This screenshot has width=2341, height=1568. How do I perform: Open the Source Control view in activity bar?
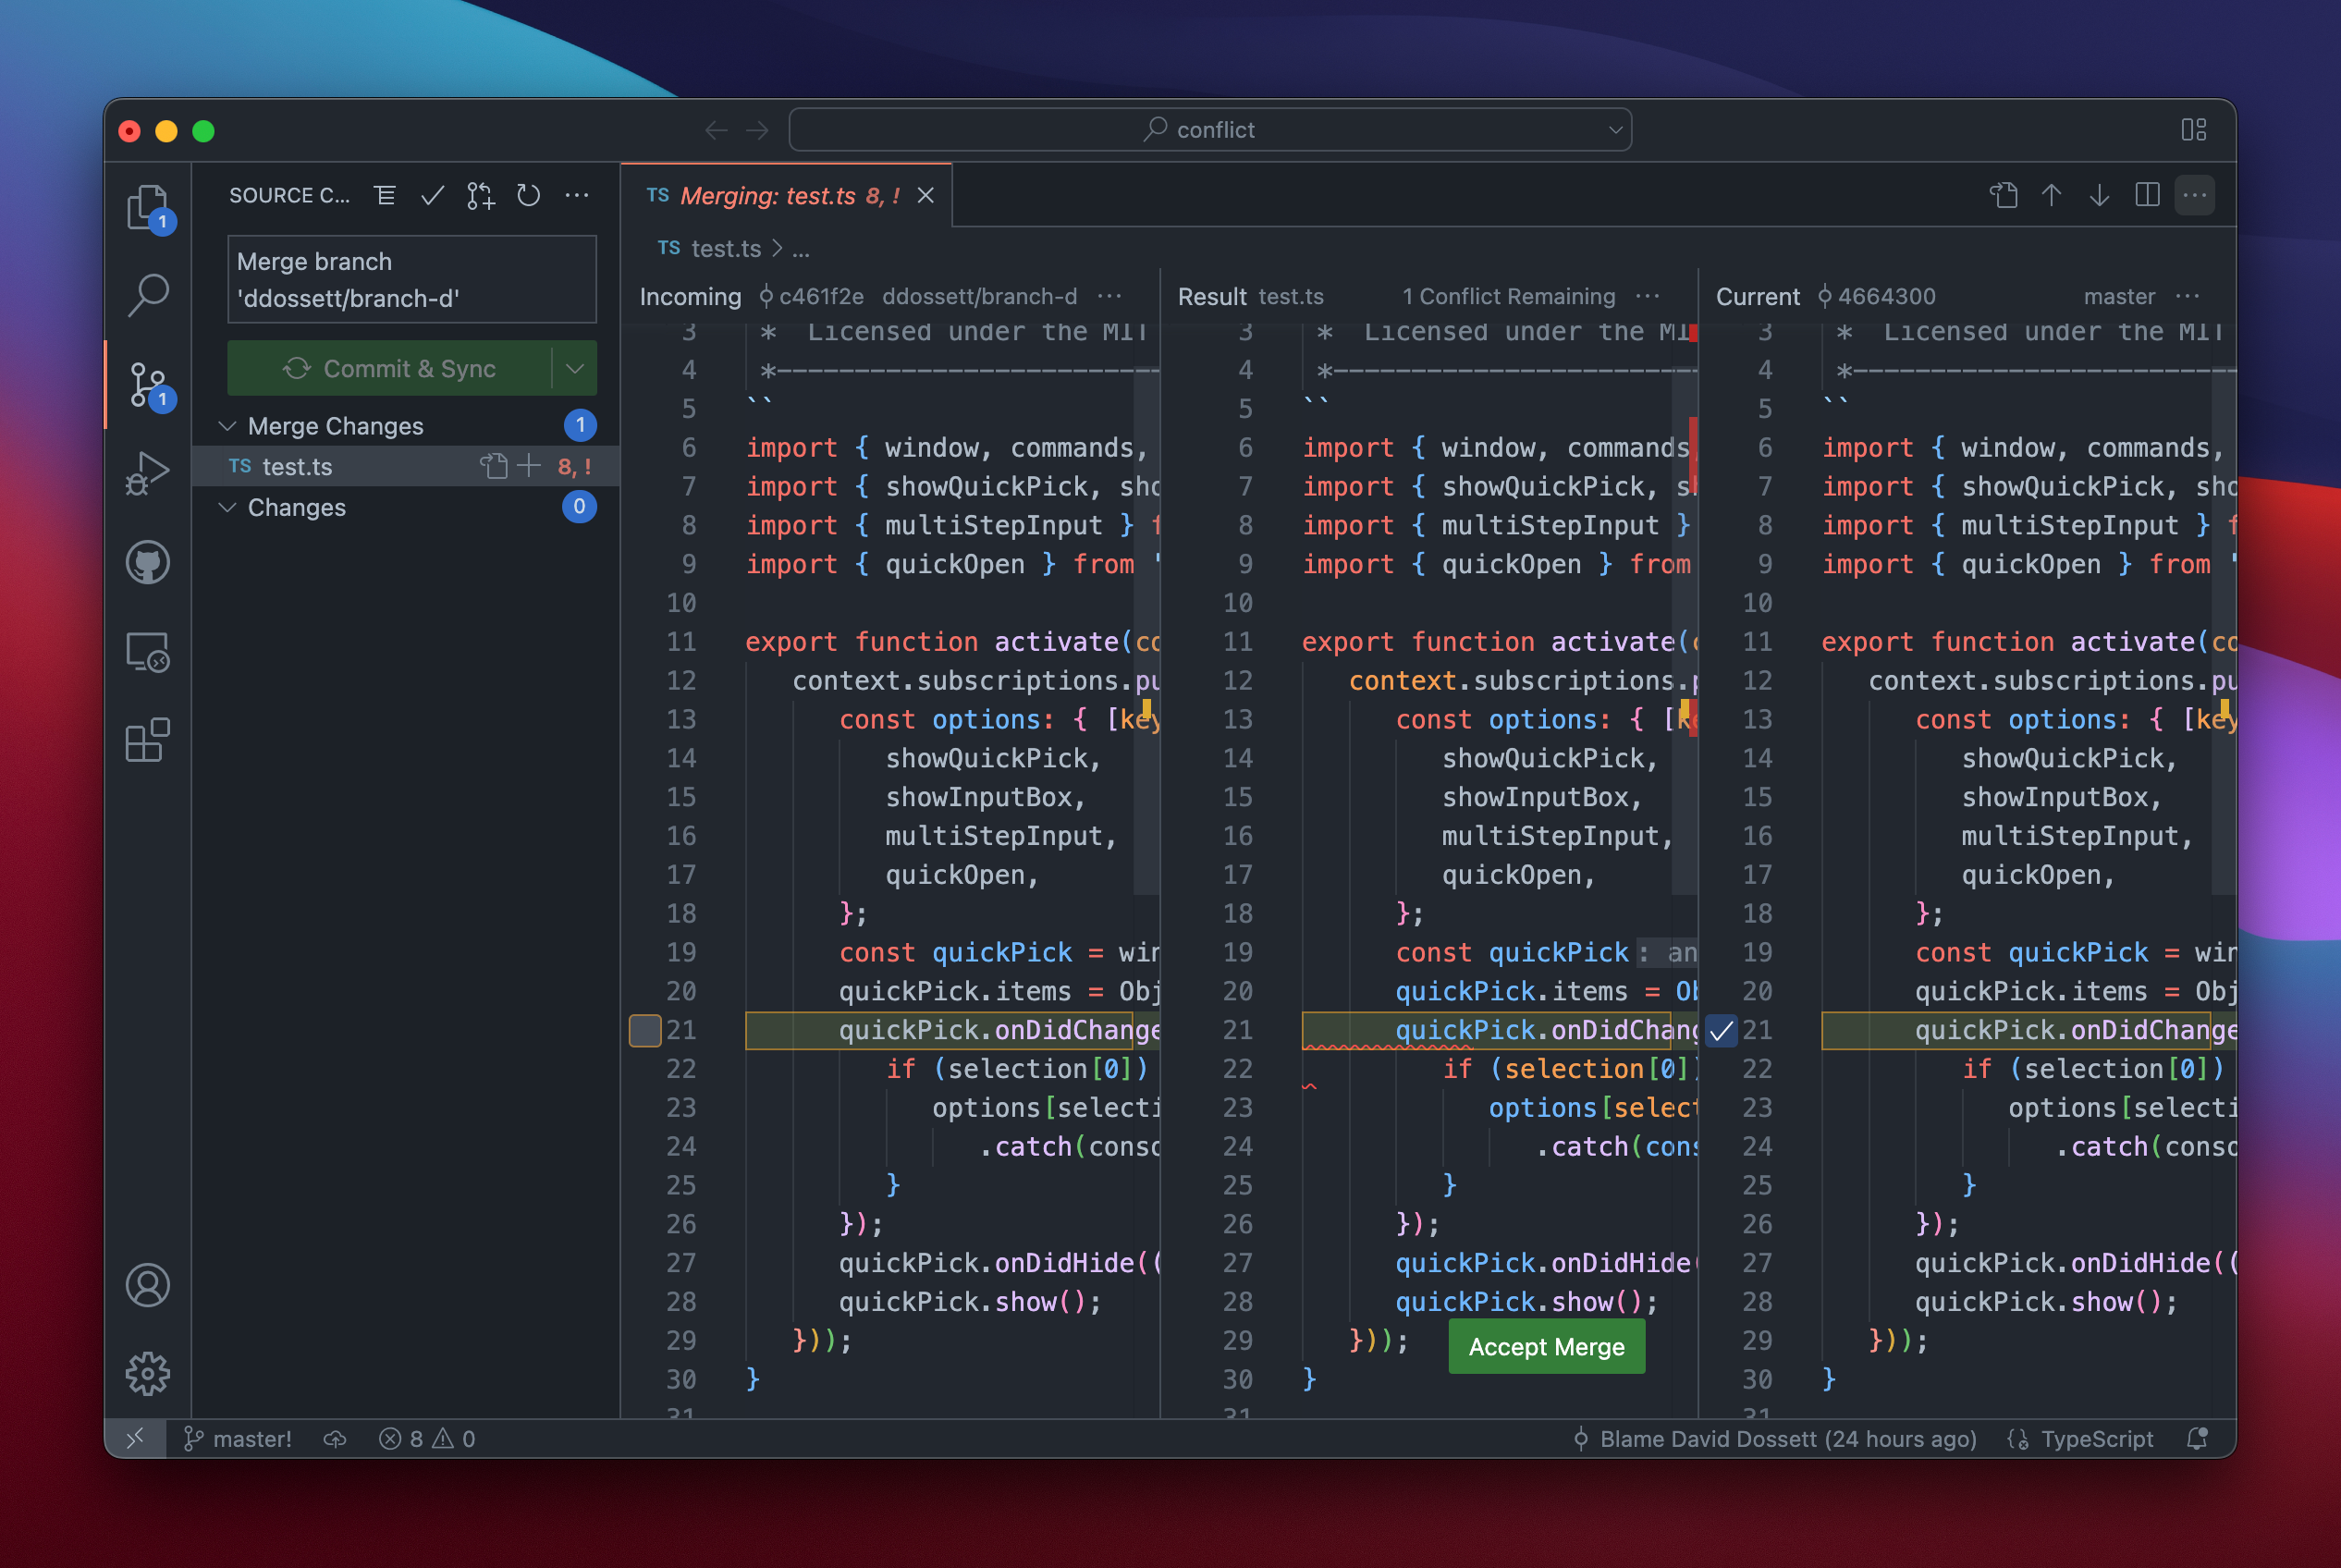[148, 385]
